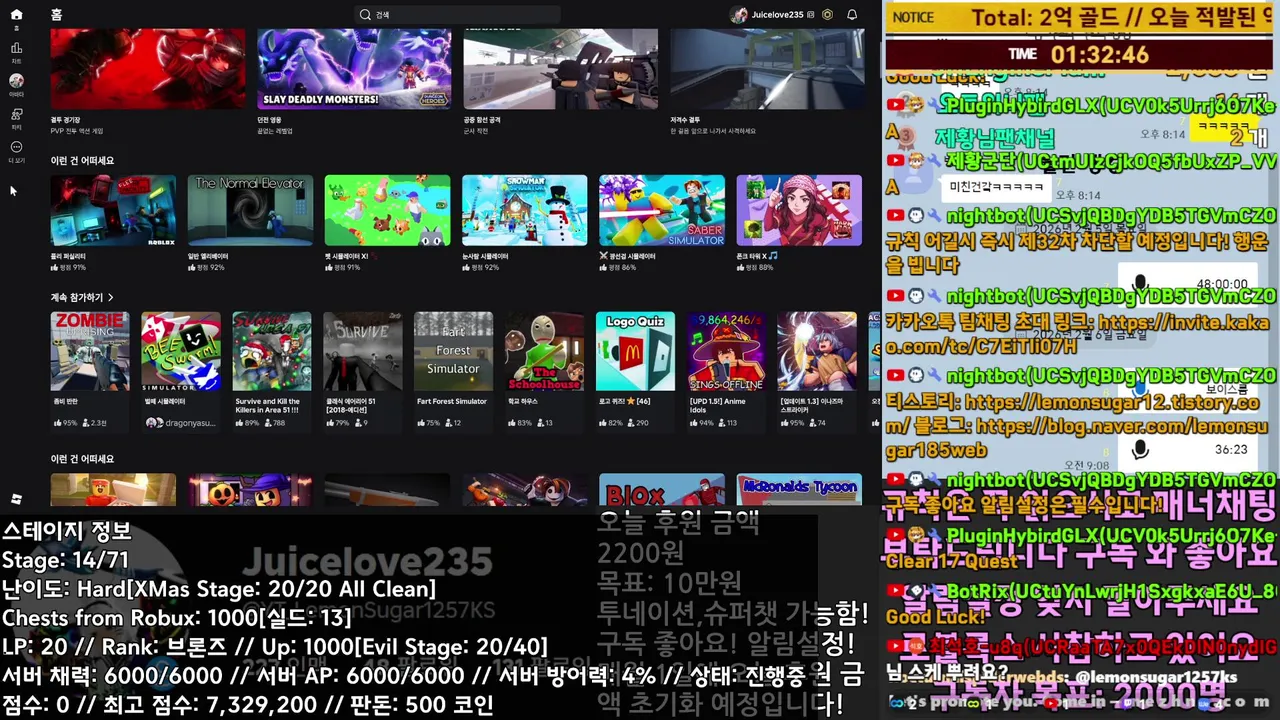Open the red PVP battle arena banner
1280x720 pixels.
click(x=148, y=69)
